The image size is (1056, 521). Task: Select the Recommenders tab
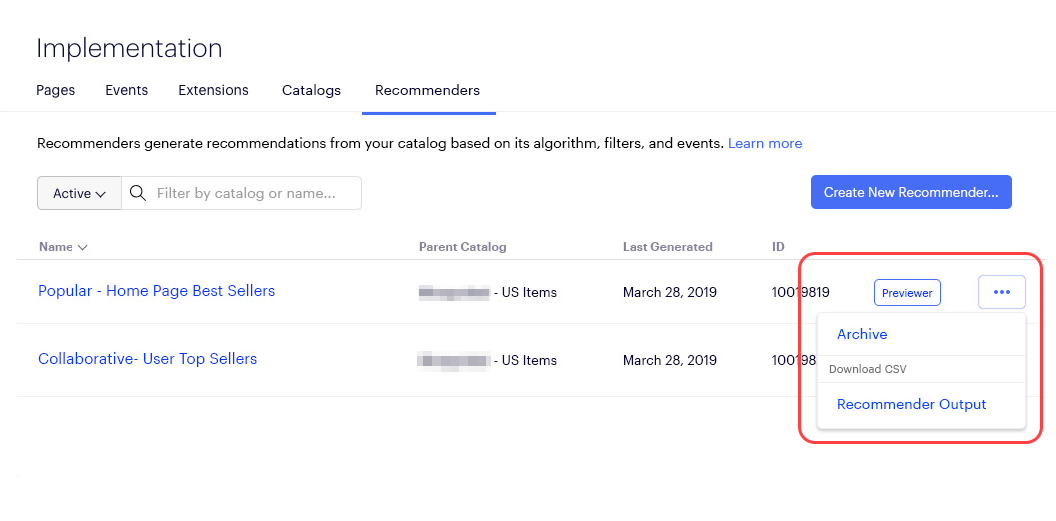coord(428,90)
